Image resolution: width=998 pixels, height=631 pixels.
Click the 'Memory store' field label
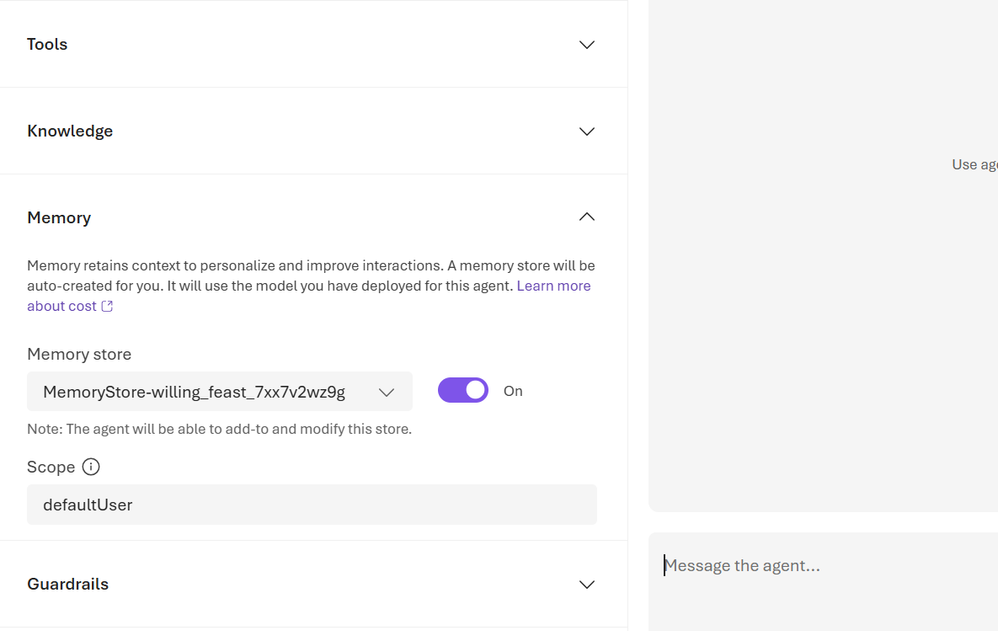pos(79,354)
